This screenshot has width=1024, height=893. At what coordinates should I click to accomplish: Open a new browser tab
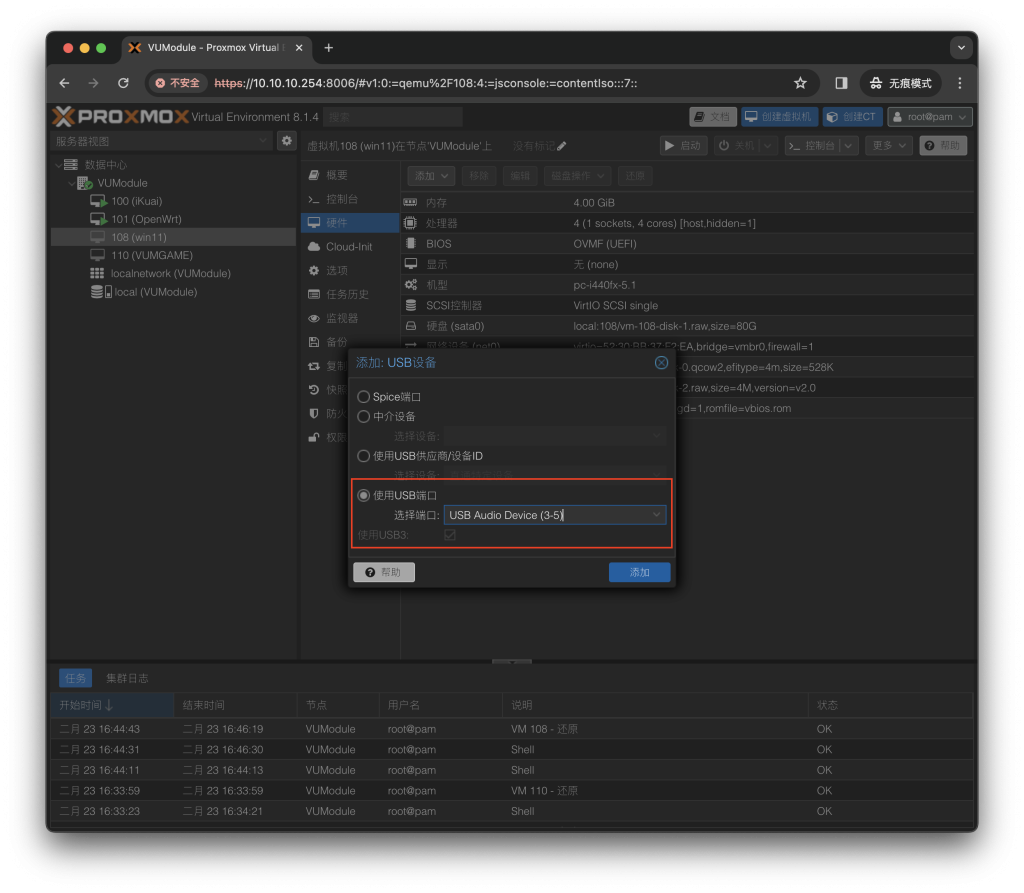tap(328, 48)
